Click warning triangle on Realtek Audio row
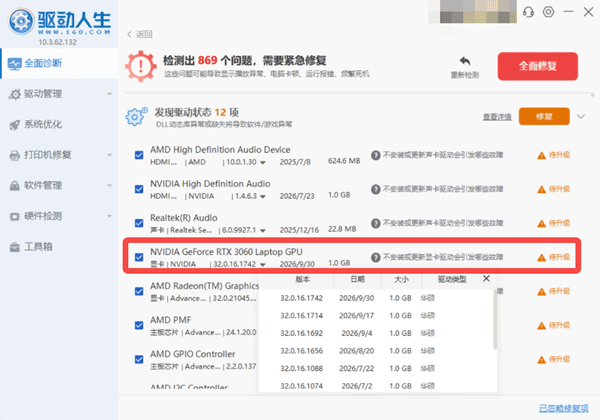600x420 pixels. [x=541, y=223]
